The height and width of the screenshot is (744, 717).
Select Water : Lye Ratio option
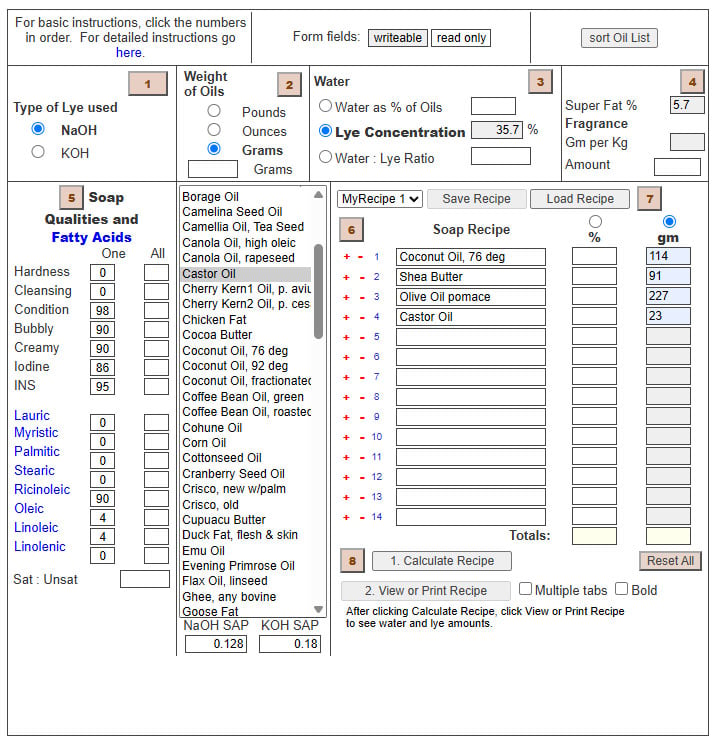pyautogui.click(x=325, y=157)
